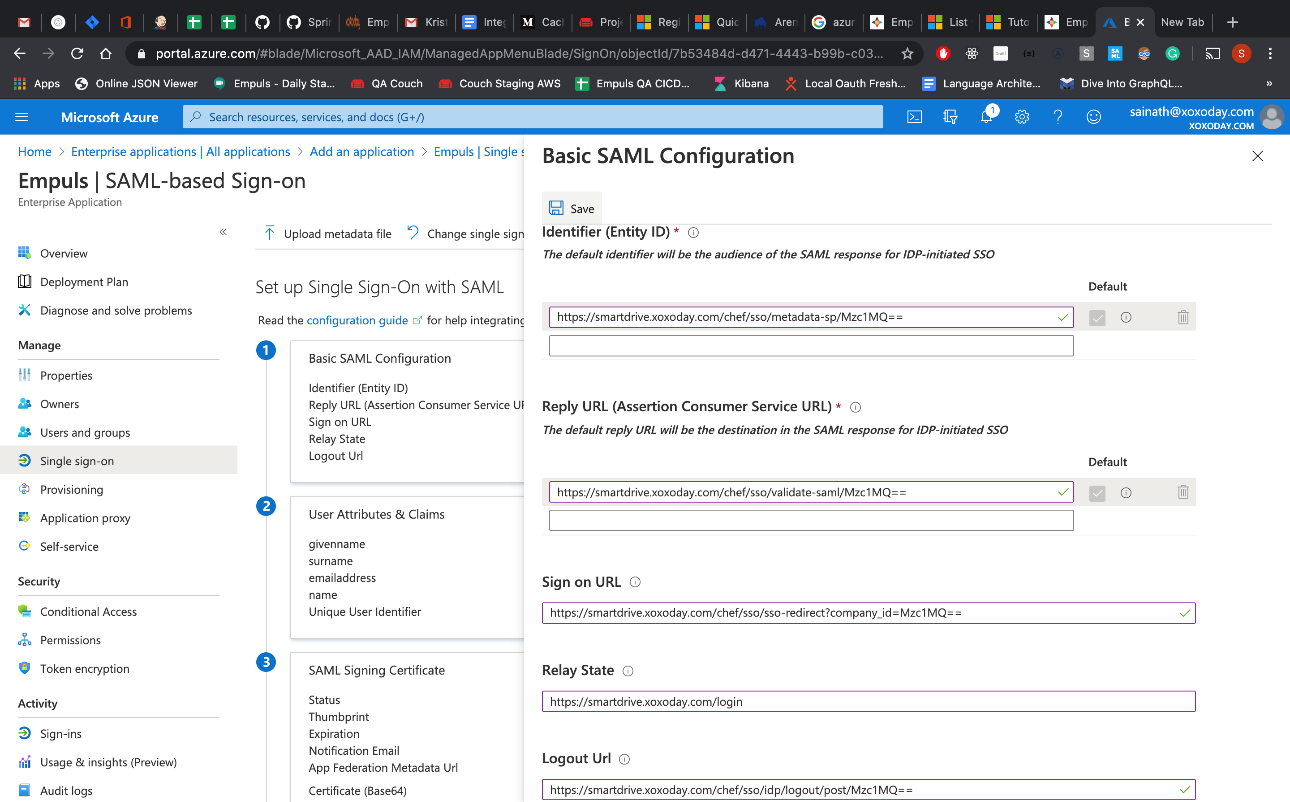Click the info icon next to Identifier (Entity ID)
1290x802 pixels.
[693, 232]
